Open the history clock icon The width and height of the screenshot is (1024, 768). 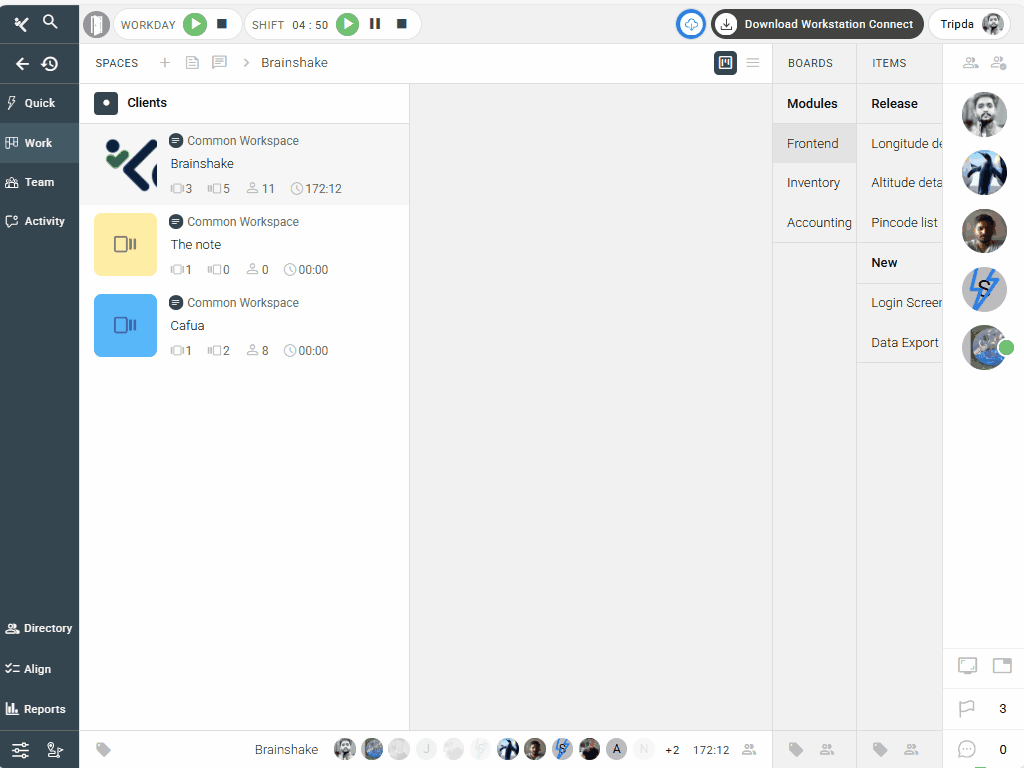point(50,64)
